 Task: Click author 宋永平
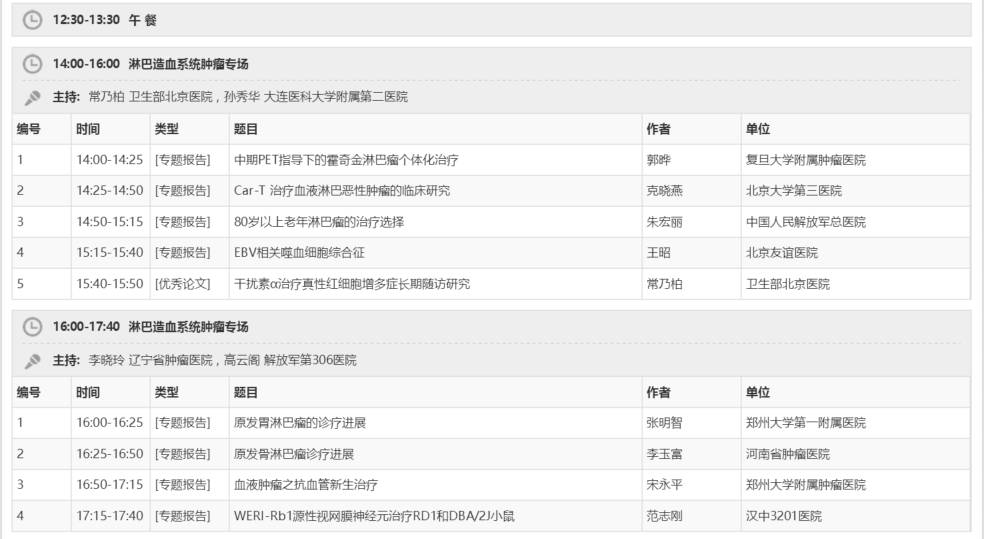[x=665, y=485]
